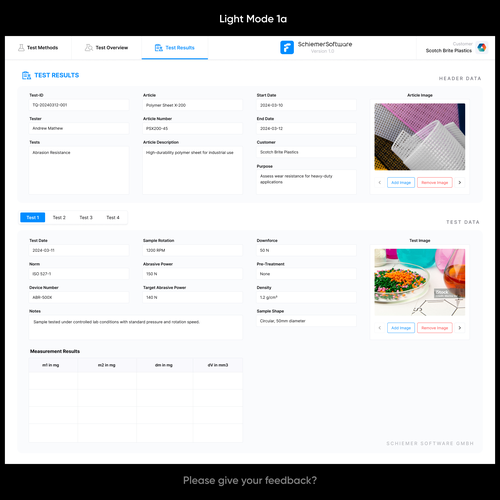Image resolution: width=500 pixels, height=500 pixels.
Task: Click Add Image under Article Image
Action: [401, 183]
